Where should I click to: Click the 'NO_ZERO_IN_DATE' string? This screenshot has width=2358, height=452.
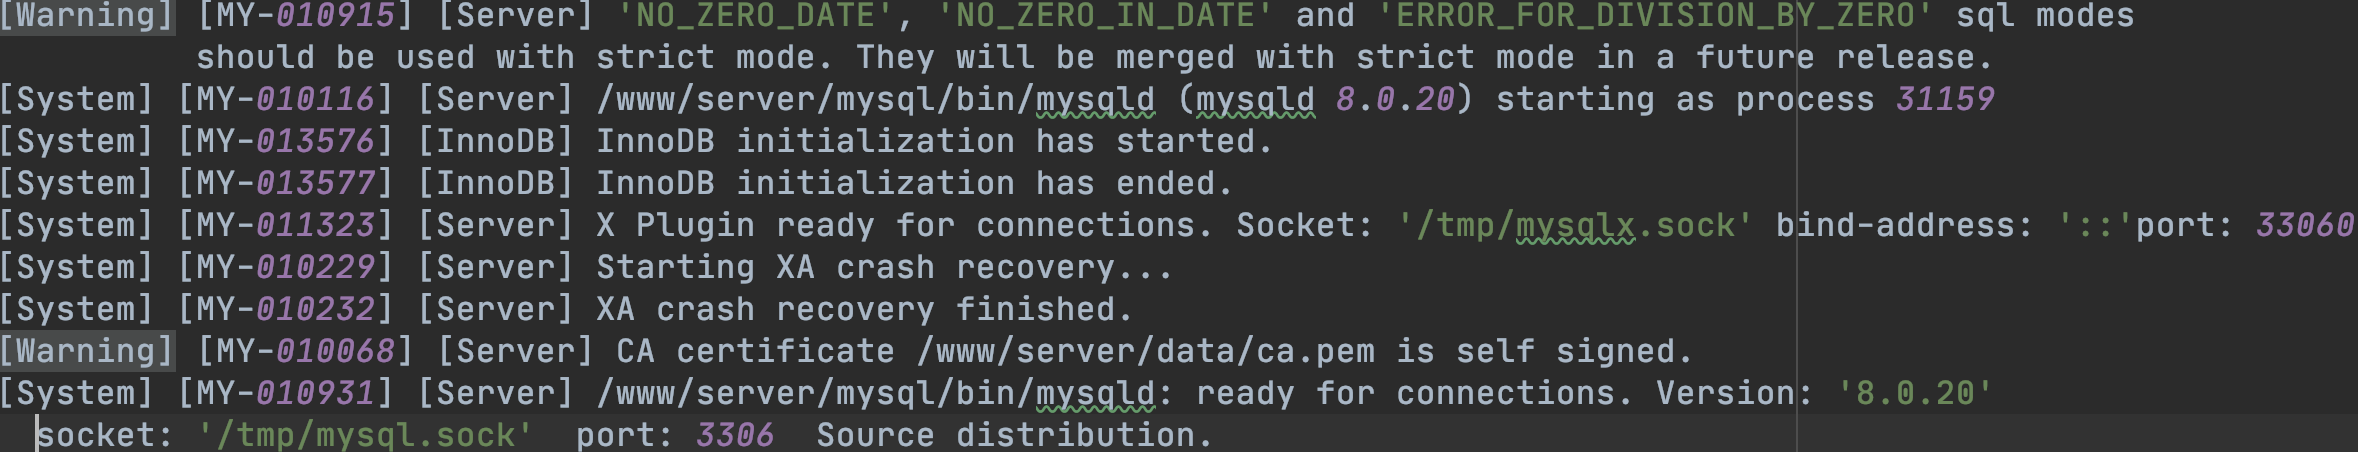click(1106, 16)
